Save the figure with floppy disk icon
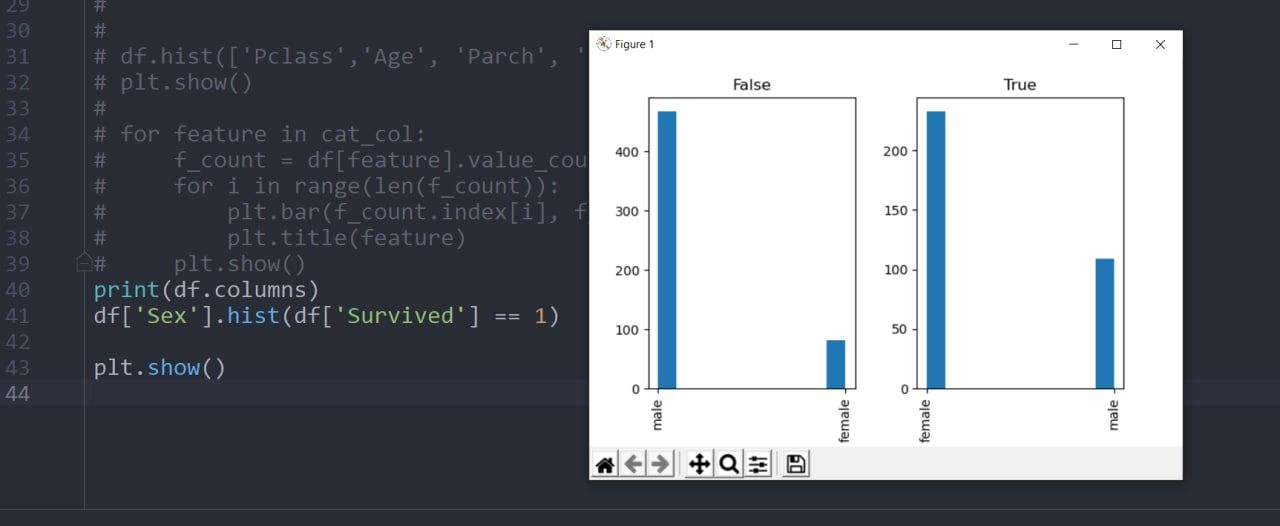The width and height of the screenshot is (1280, 526). click(x=796, y=464)
